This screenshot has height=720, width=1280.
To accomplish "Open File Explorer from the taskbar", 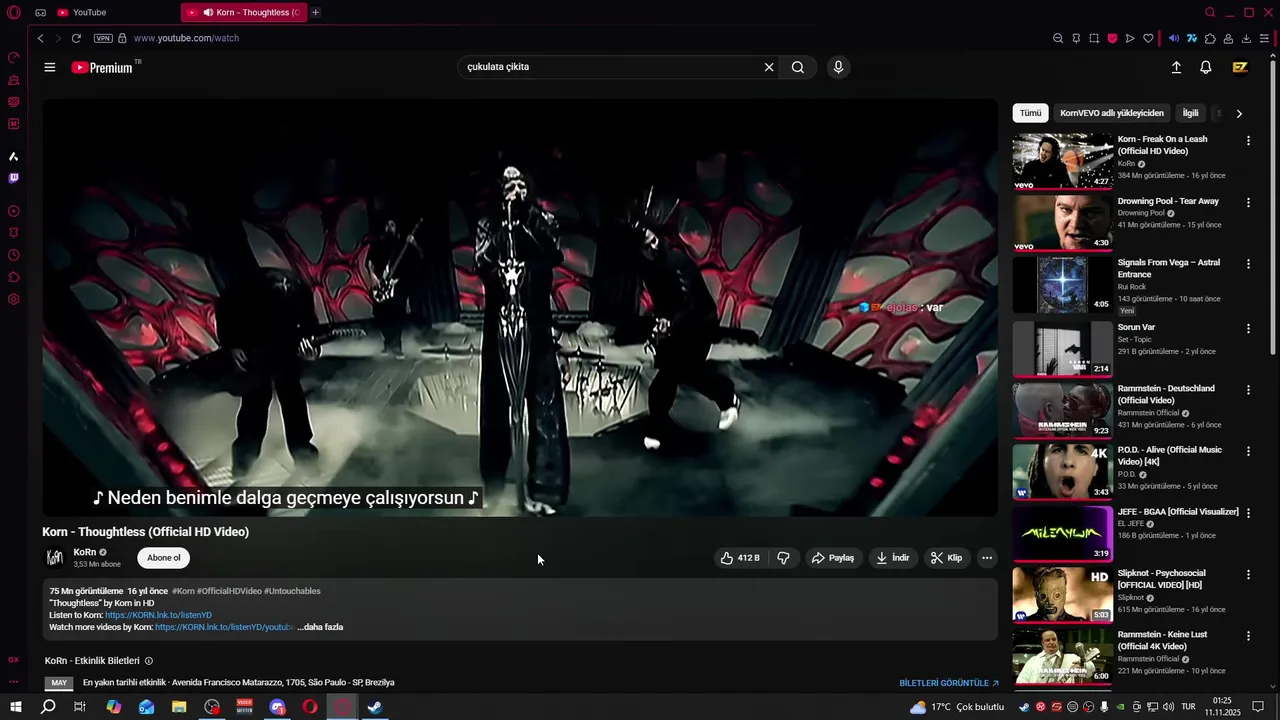I will pos(179,707).
